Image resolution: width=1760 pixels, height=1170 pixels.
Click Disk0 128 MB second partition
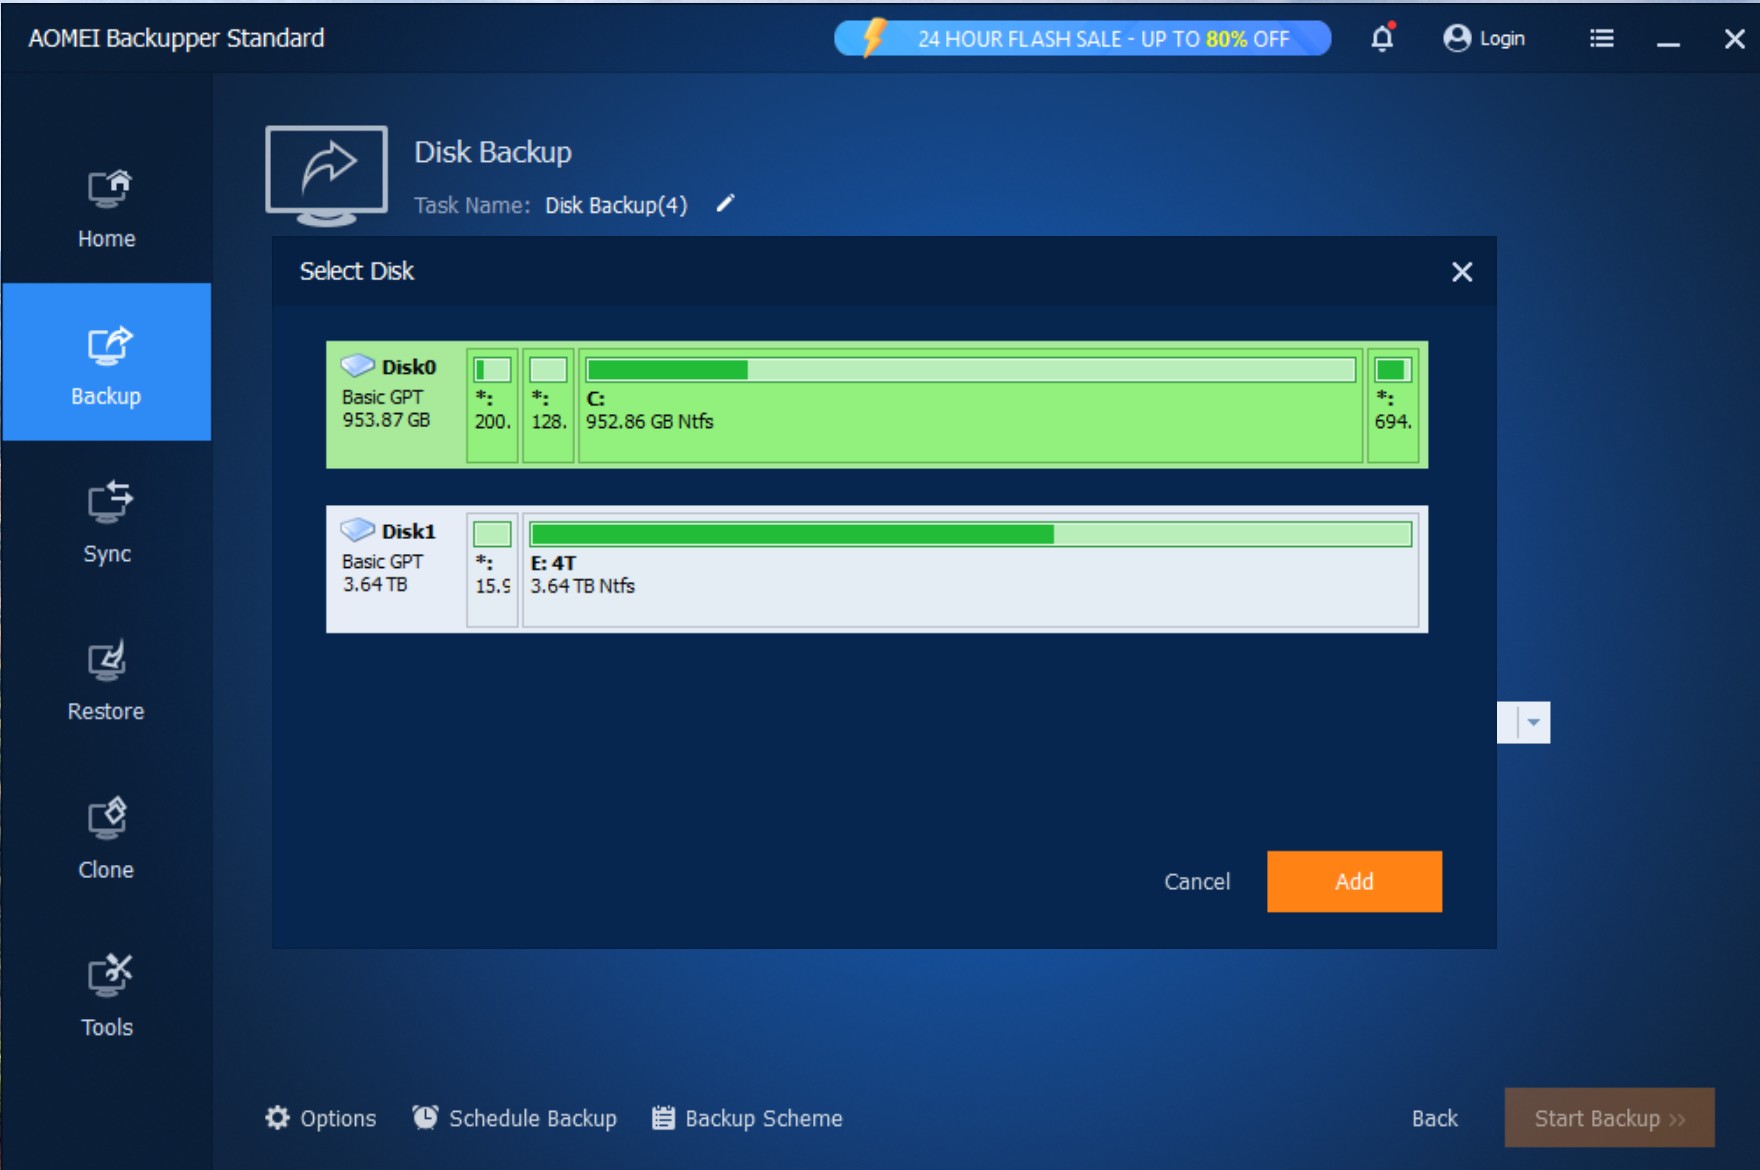tap(548, 405)
